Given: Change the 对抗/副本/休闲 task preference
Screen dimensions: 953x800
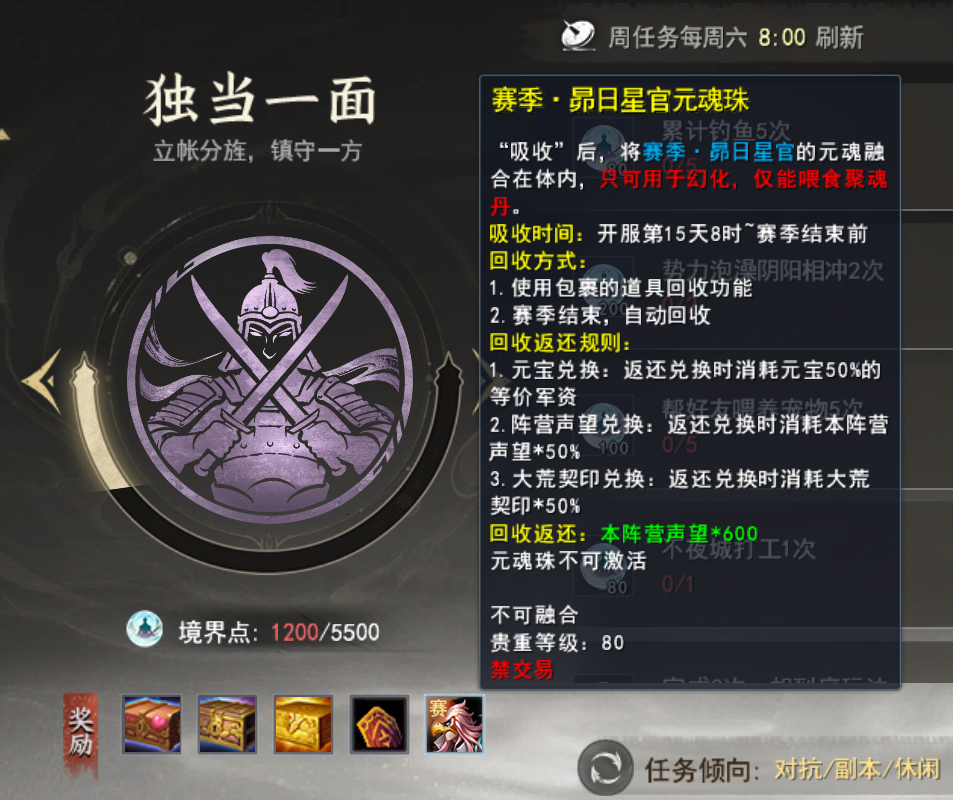Looking at the screenshot, I should (858, 770).
